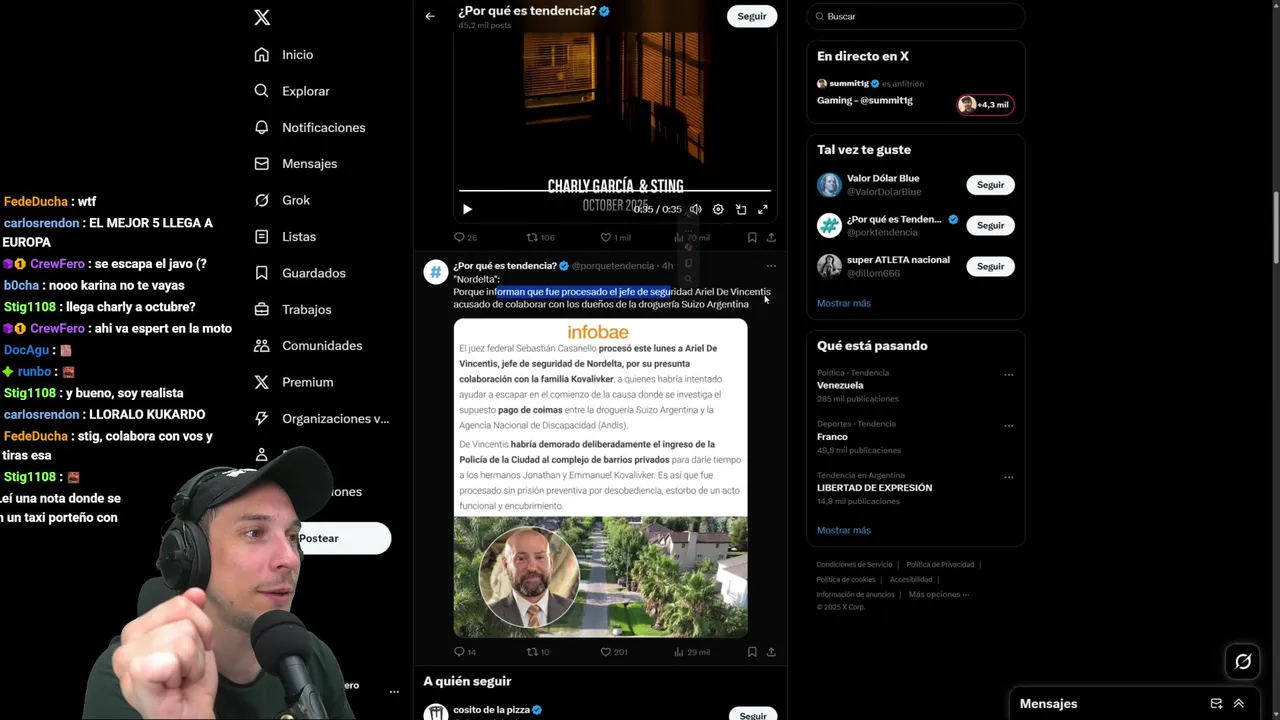Open Más opciones footer dropdown
The image size is (1280, 720).
[938, 594]
